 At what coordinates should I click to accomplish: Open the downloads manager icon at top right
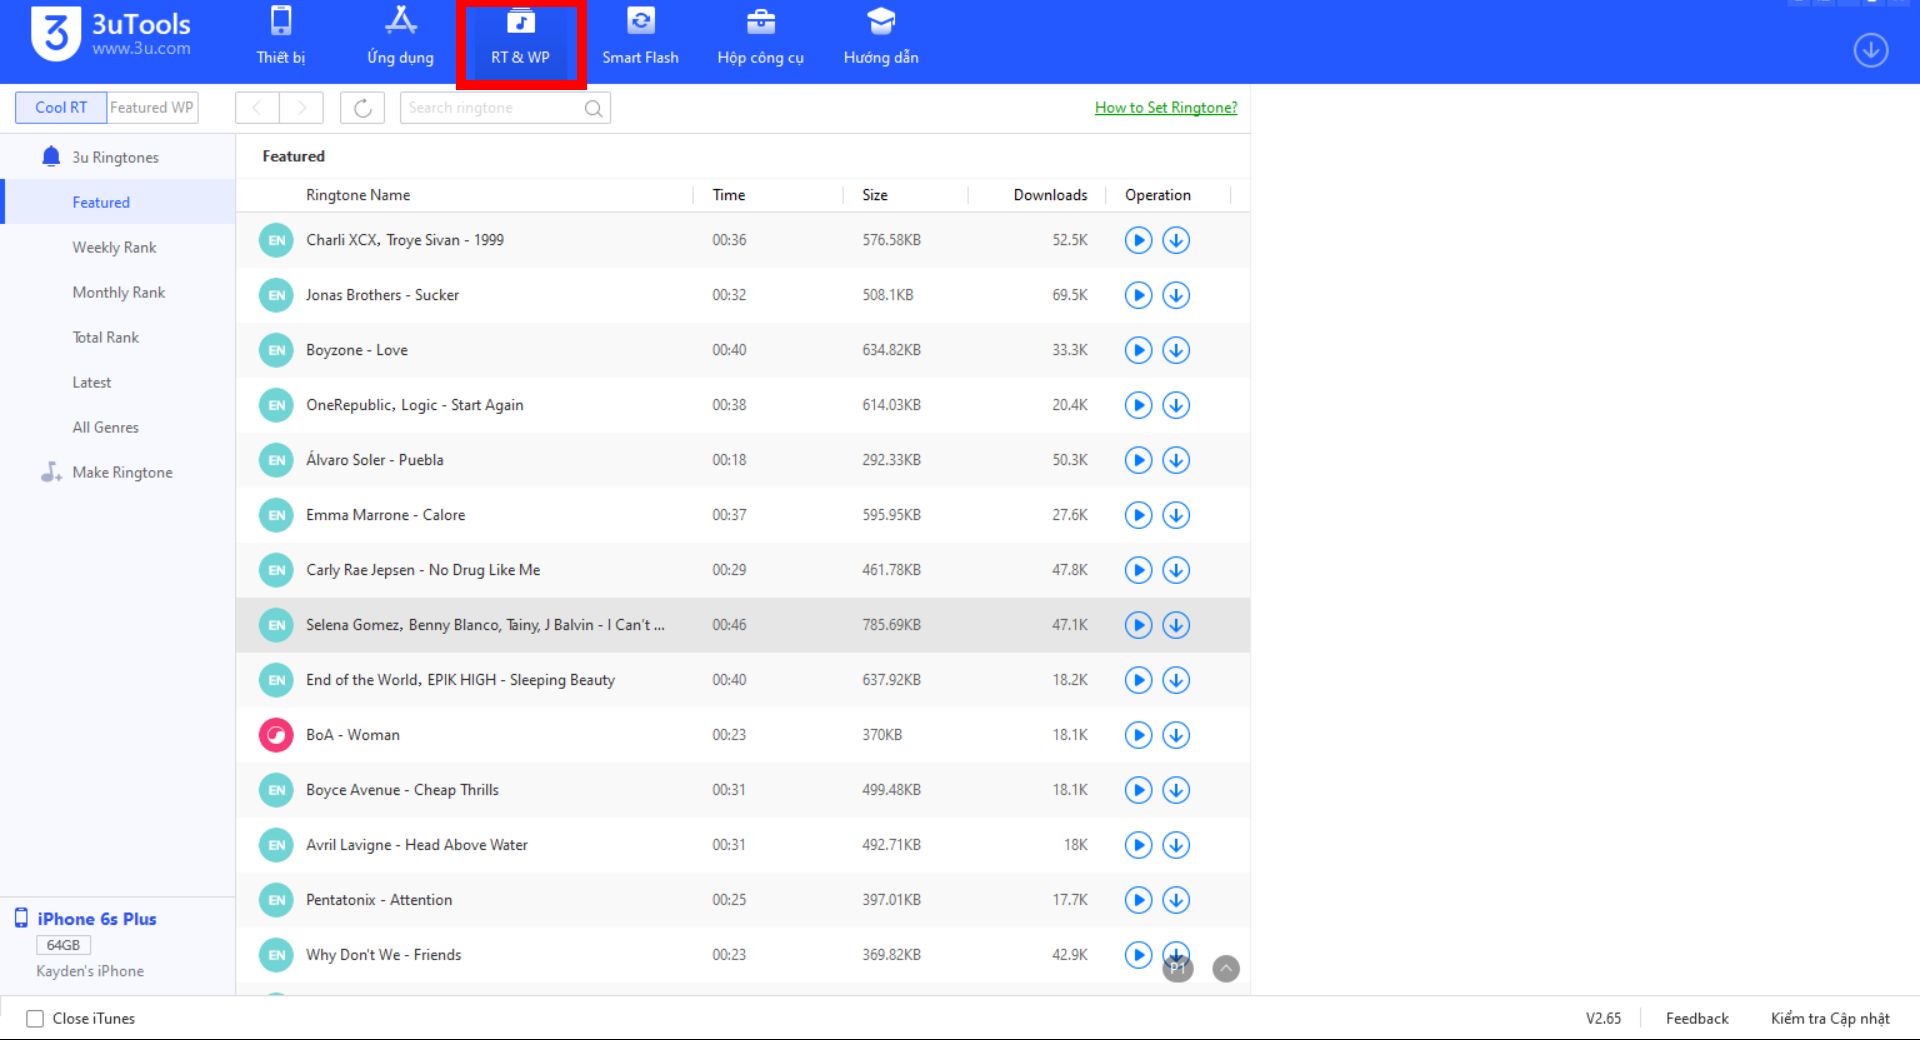coord(1870,50)
